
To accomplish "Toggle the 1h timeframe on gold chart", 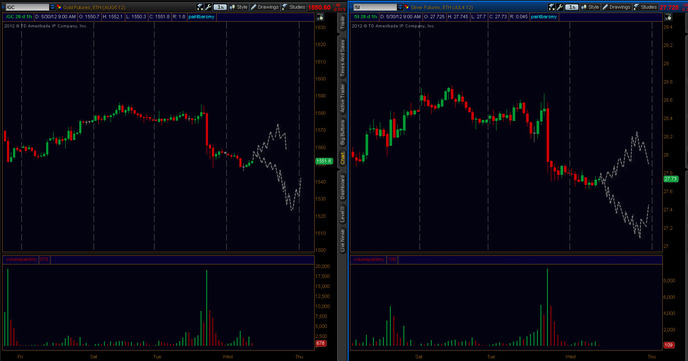I will coord(220,7).
